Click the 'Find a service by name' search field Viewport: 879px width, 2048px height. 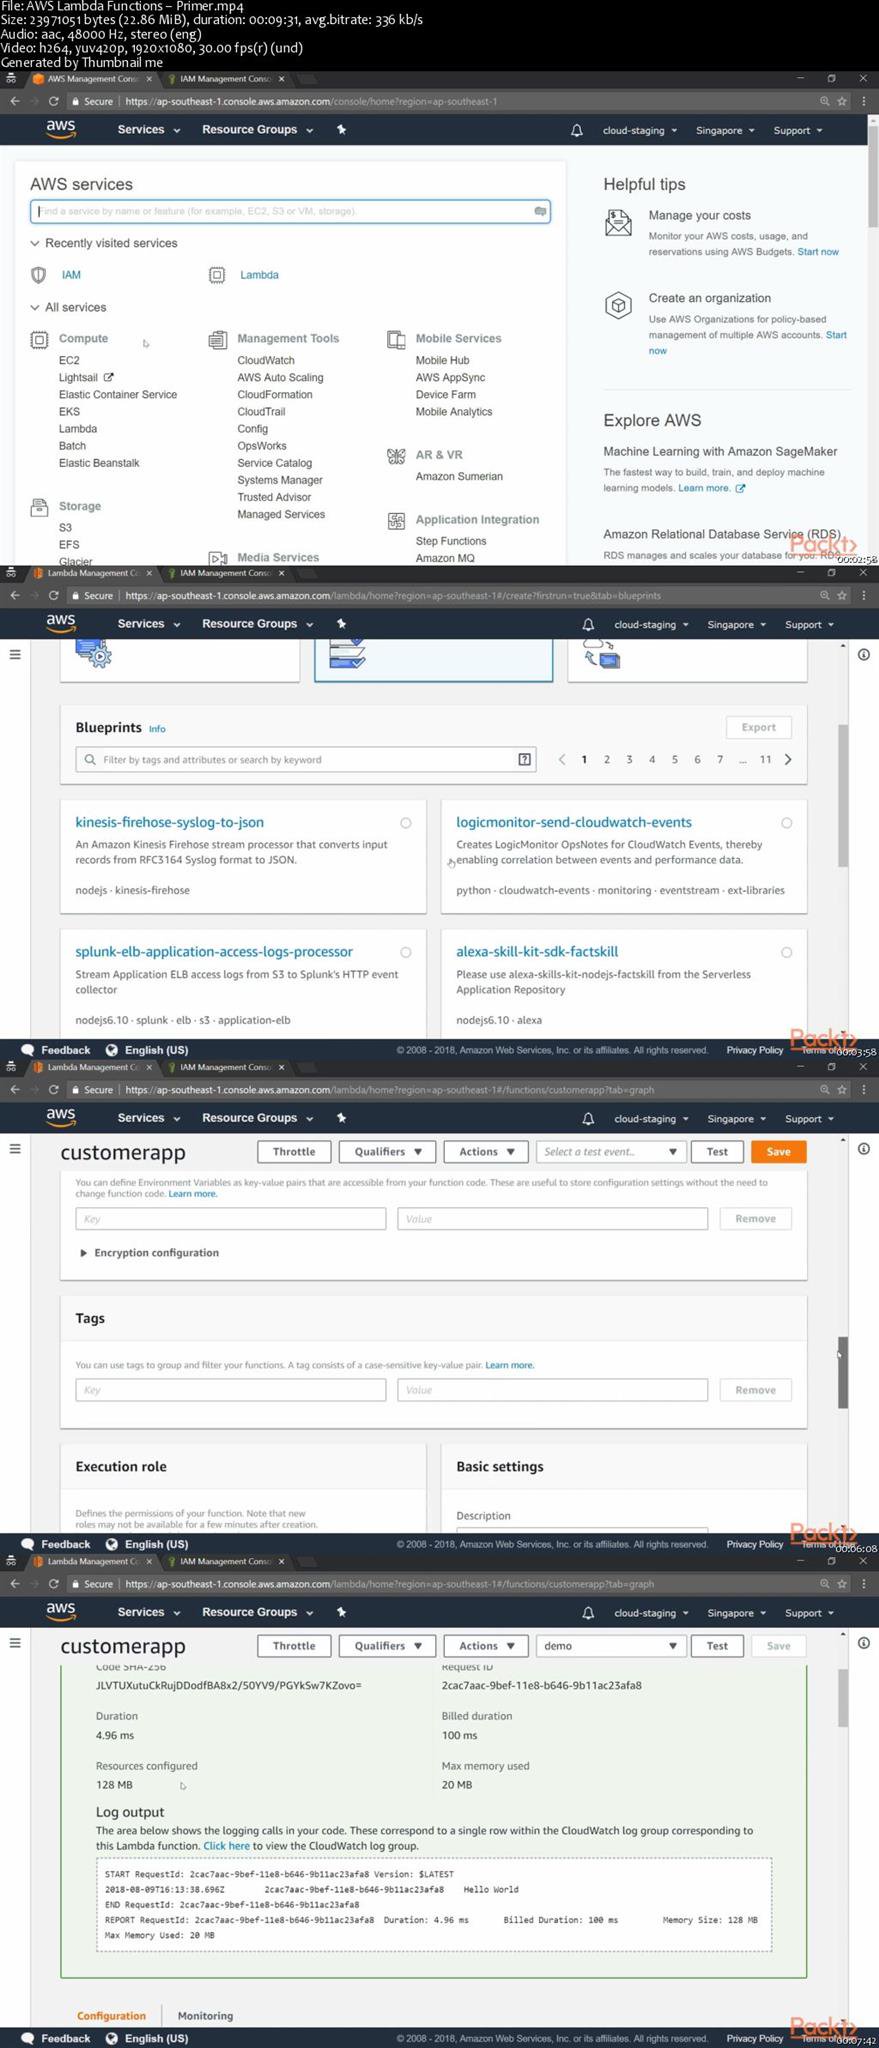[290, 211]
